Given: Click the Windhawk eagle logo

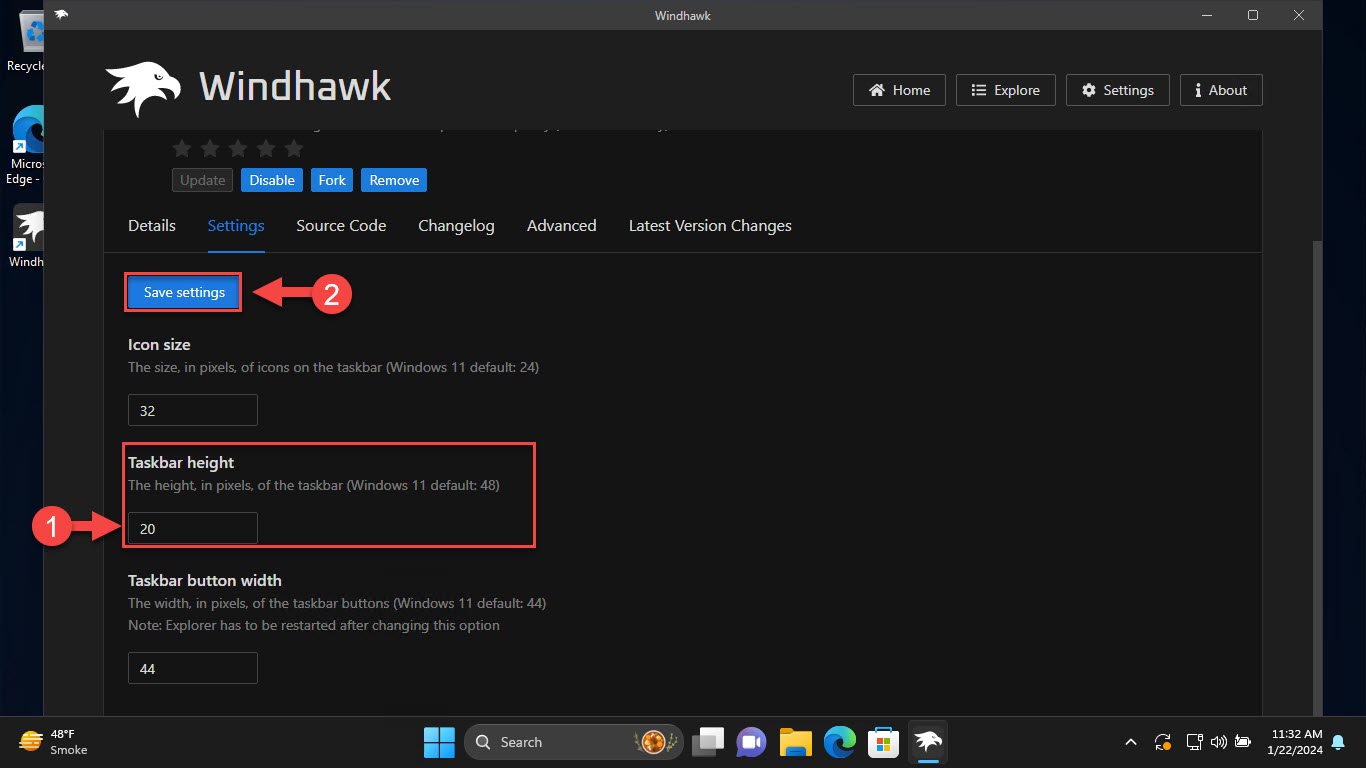Looking at the screenshot, I should pyautogui.click(x=143, y=89).
